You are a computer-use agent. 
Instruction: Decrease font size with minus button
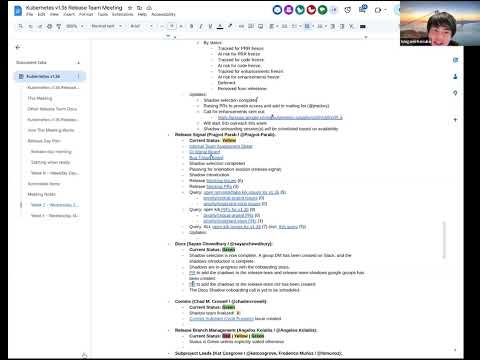click(x=162, y=26)
